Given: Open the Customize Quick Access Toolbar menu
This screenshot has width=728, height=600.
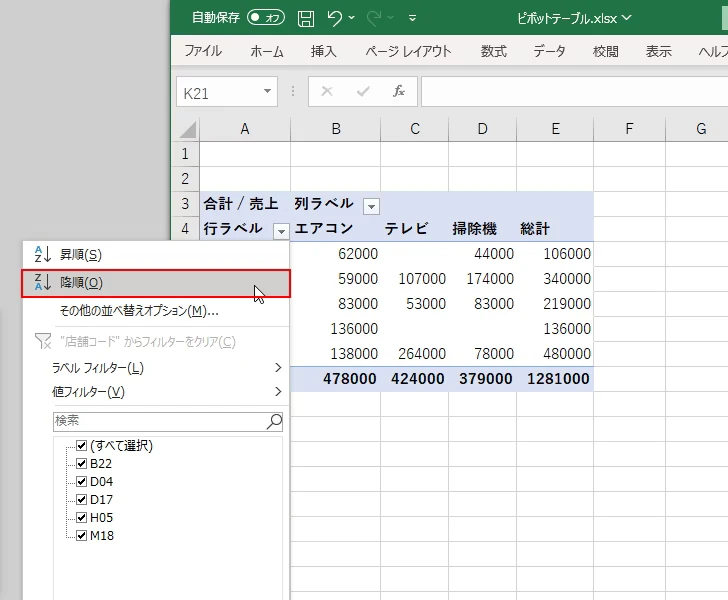Looking at the screenshot, I should 412,18.
